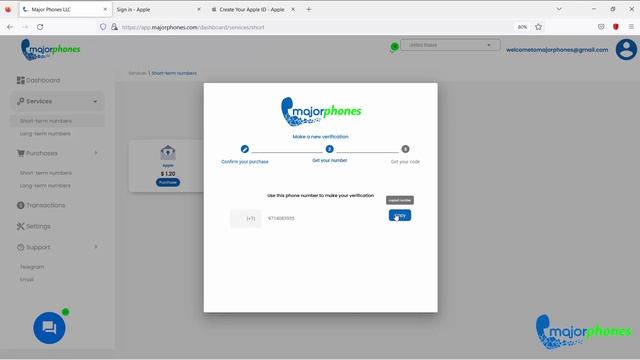Open the Dashboard sidebar item

point(39,80)
